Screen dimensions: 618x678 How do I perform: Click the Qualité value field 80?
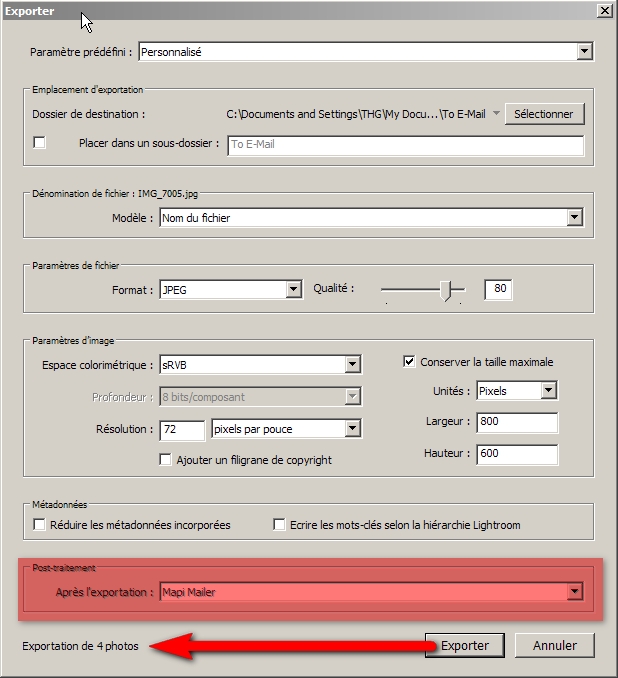pos(499,289)
